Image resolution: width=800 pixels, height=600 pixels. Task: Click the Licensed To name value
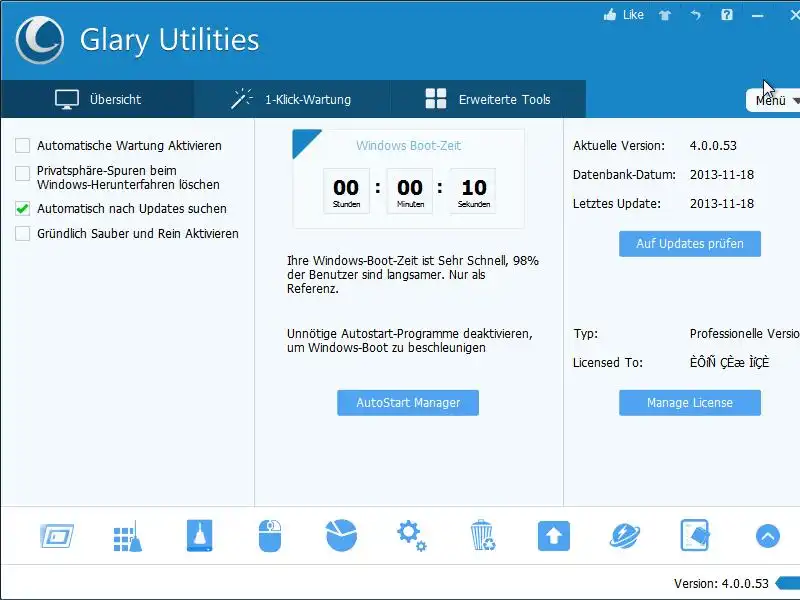coord(729,362)
